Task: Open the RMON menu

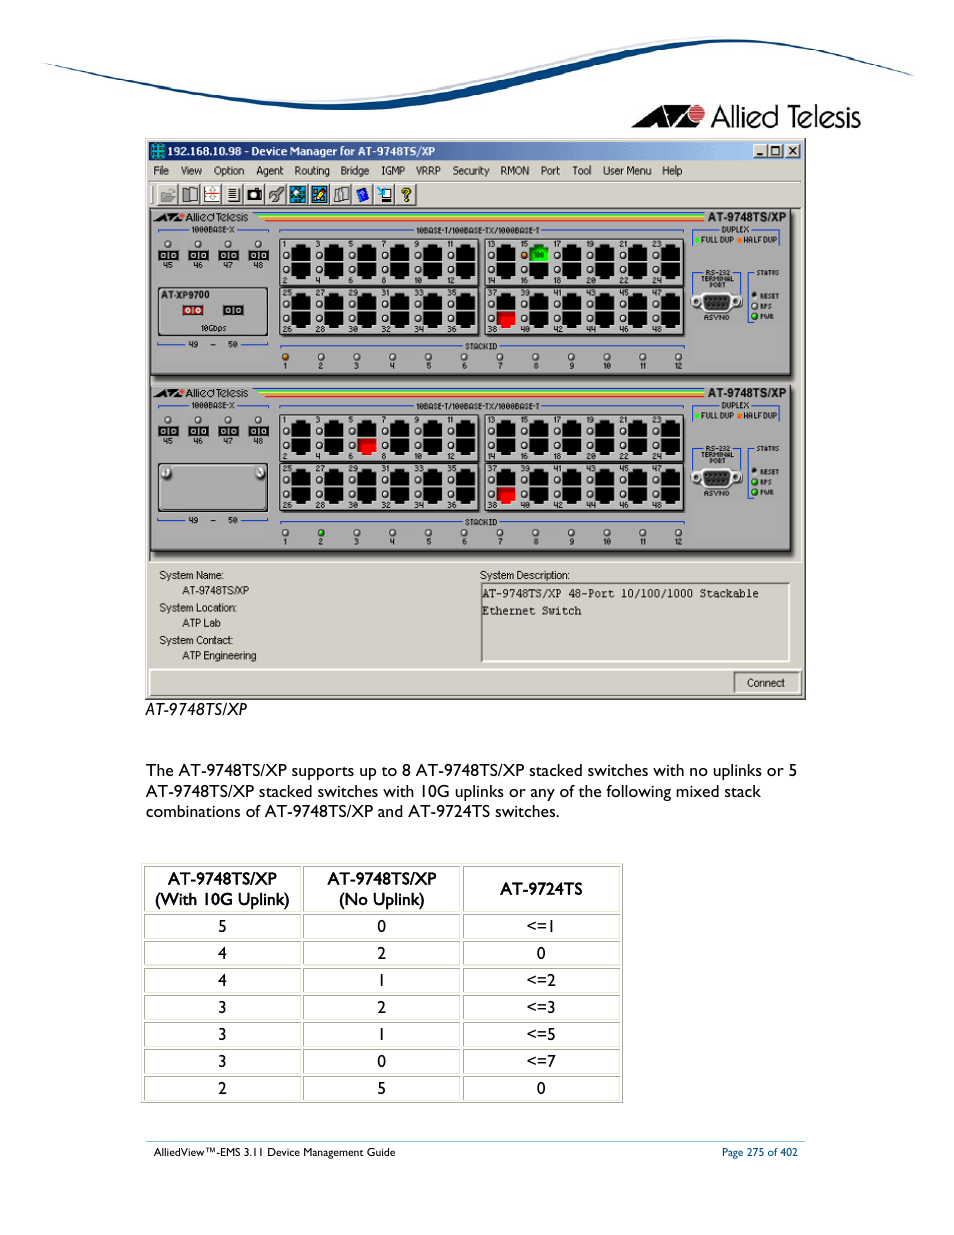Action: click(515, 171)
